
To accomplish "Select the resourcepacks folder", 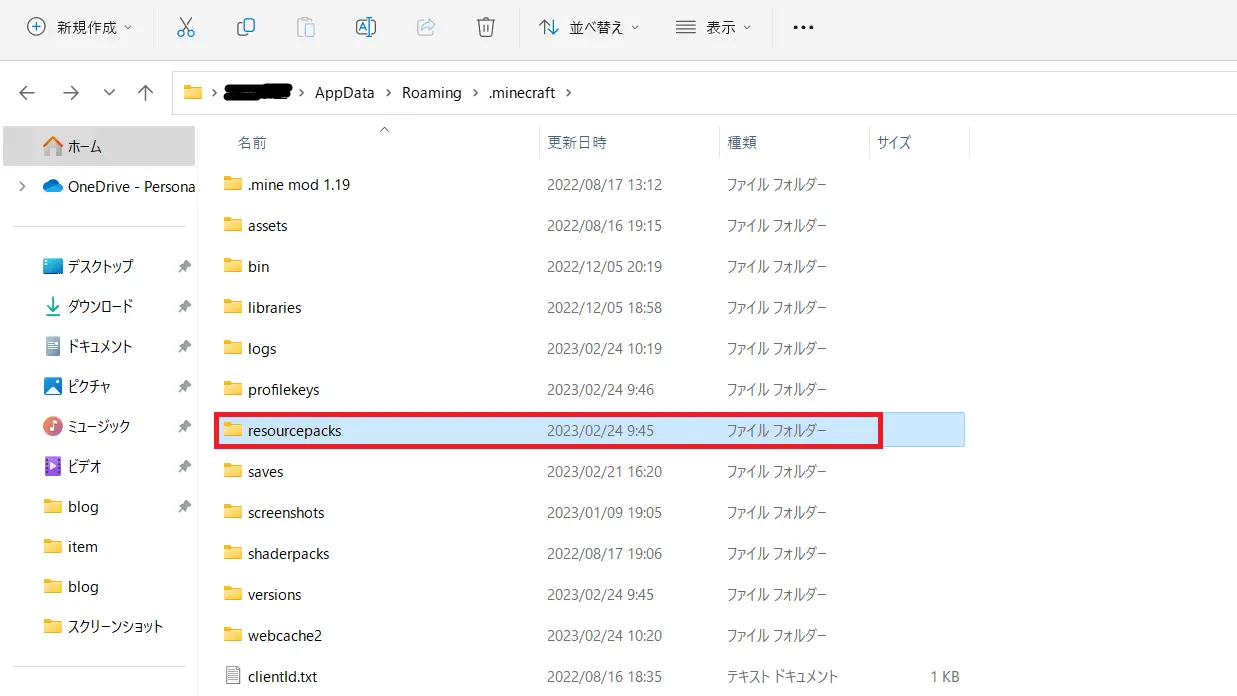I will pyautogui.click(x=294, y=430).
